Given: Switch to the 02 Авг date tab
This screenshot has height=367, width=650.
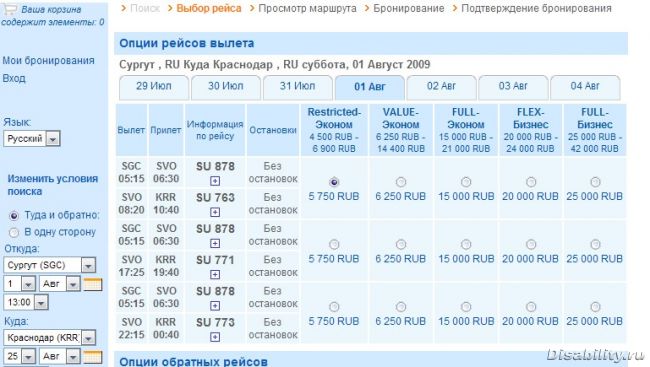Looking at the screenshot, I should click(441, 87).
